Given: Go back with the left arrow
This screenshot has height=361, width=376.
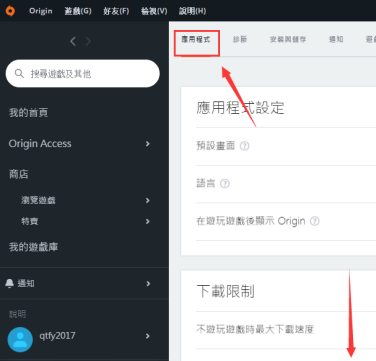Looking at the screenshot, I should (73, 41).
